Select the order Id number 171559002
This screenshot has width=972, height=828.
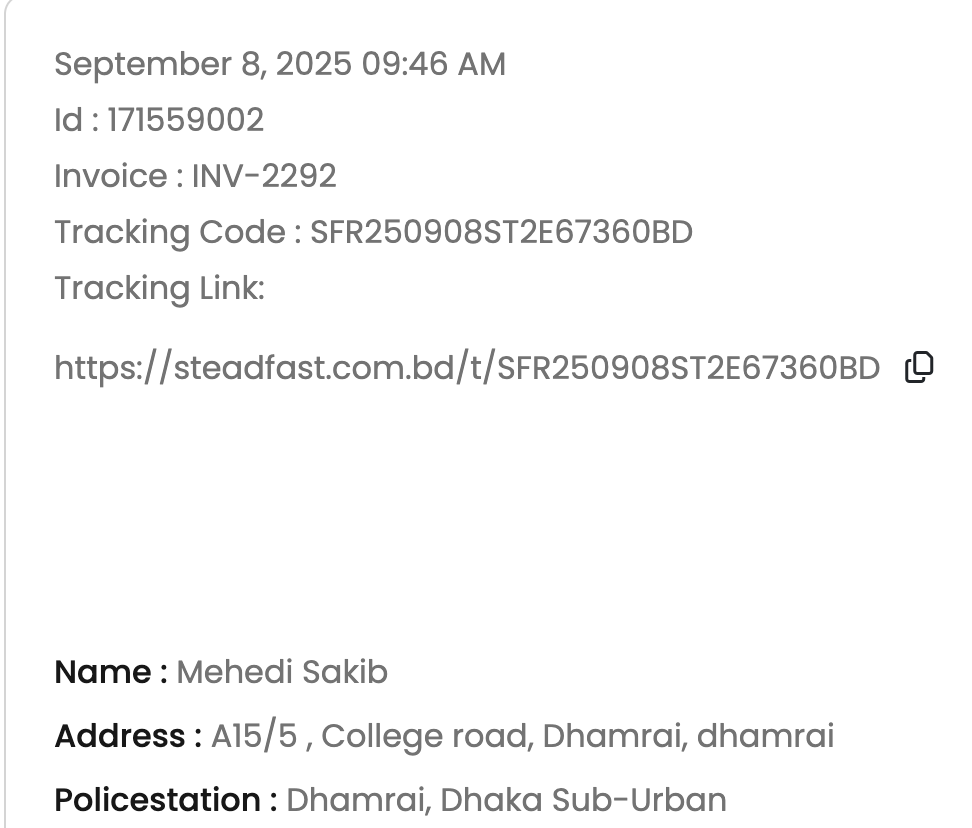185,120
